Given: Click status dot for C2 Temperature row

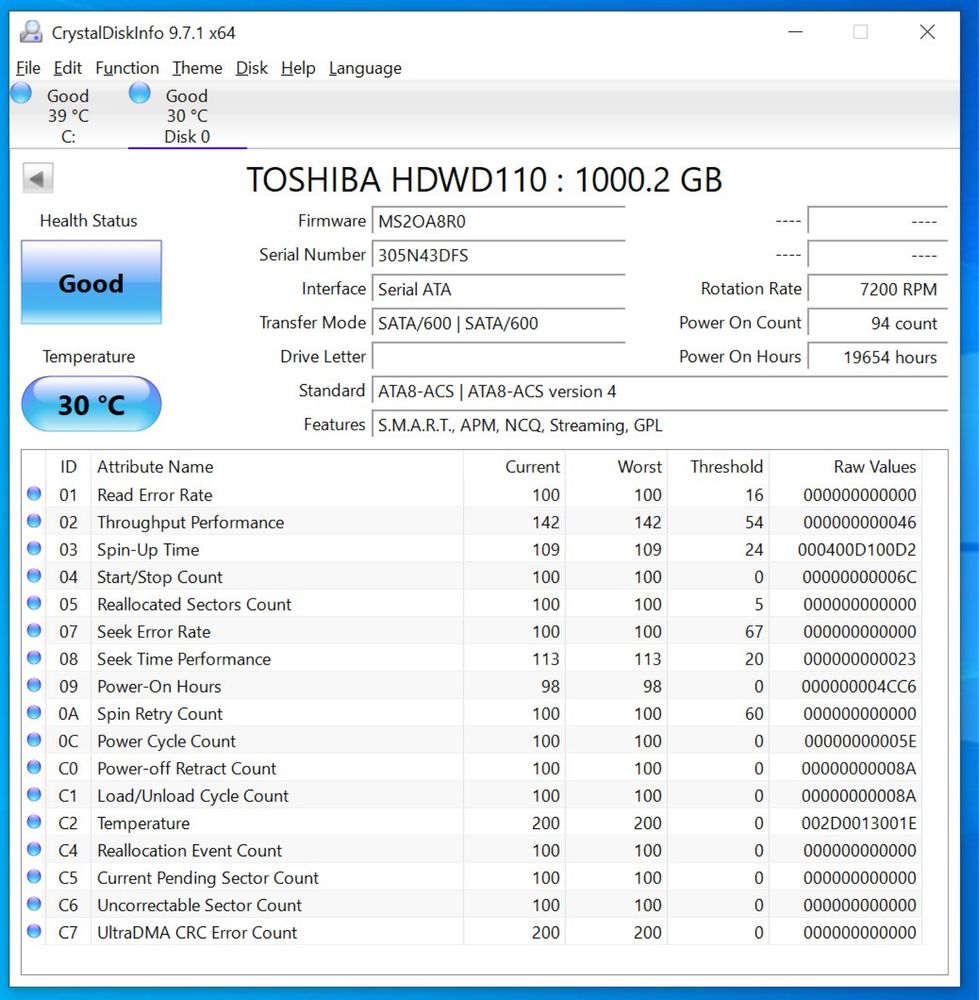Looking at the screenshot, I should [34, 823].
